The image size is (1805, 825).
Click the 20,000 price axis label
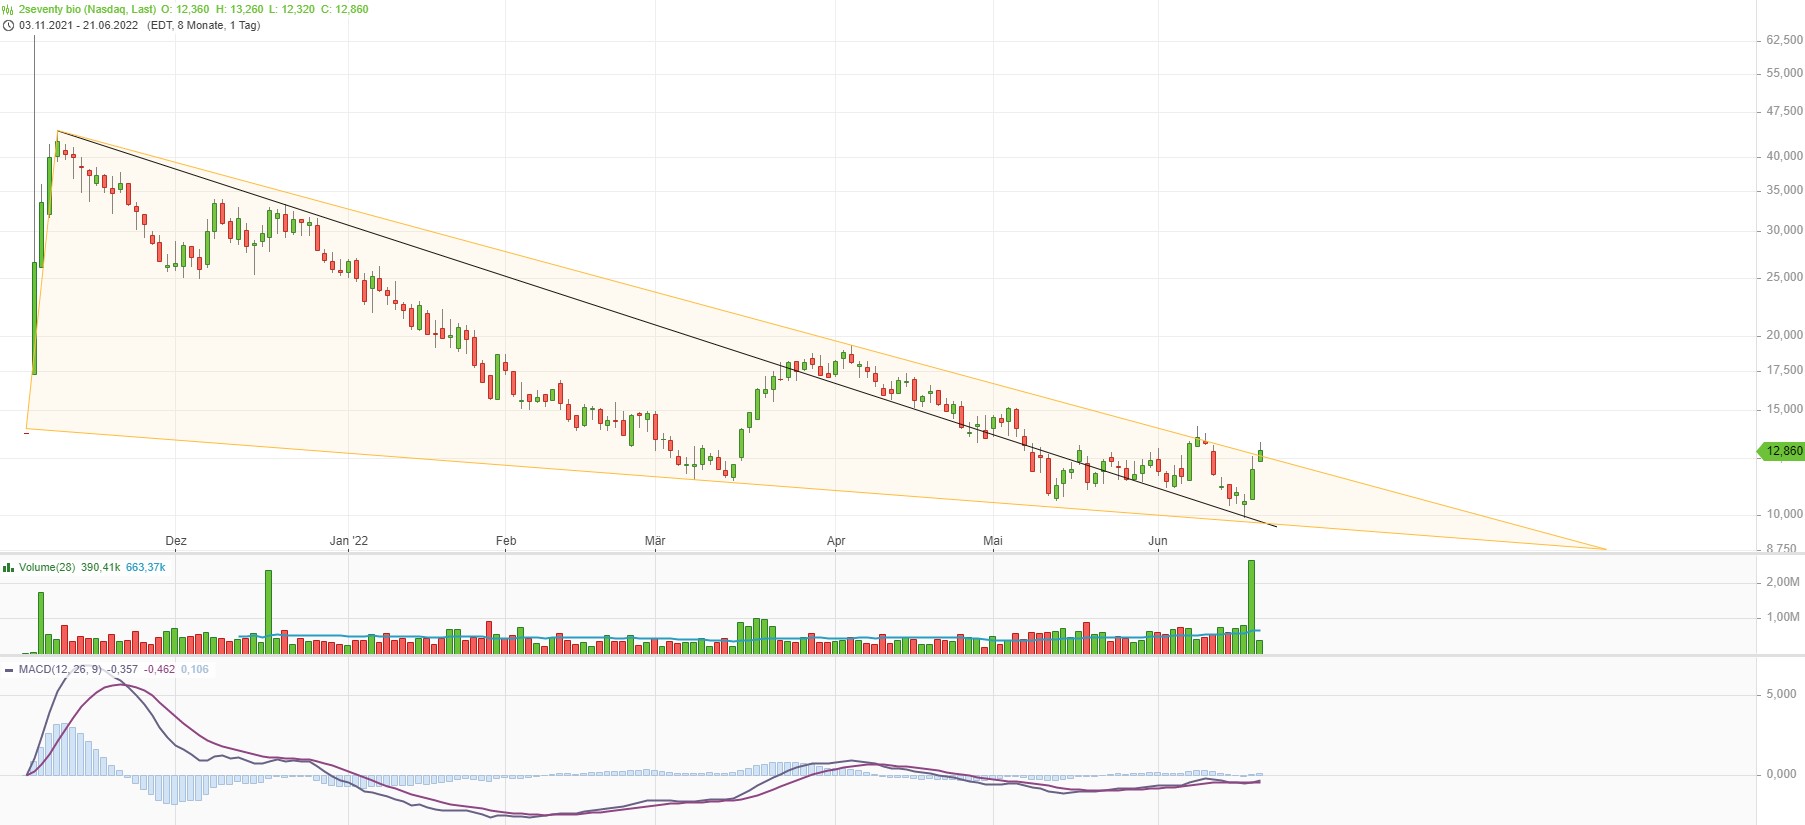[x=1784, y=335]
